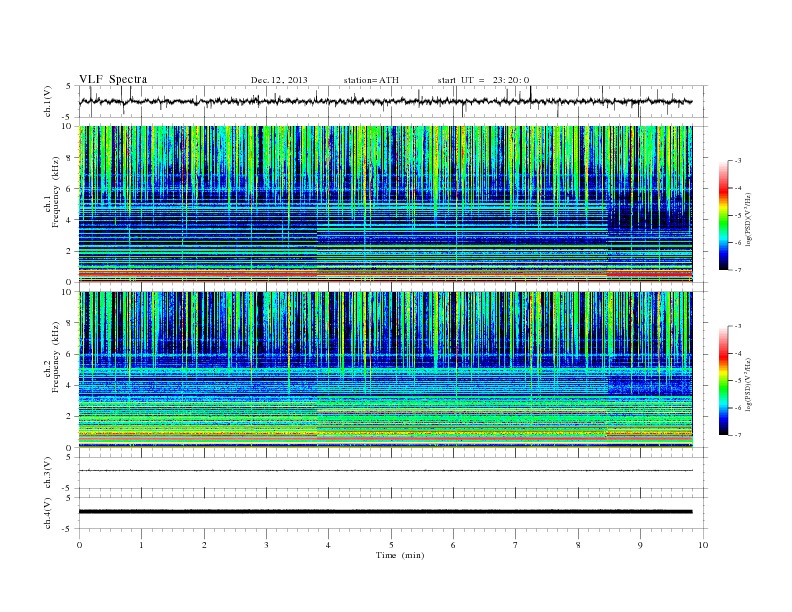Click the '-3' value on ch.1 colorbar
This screenshot has height=612, width=792.
point(738,161)
